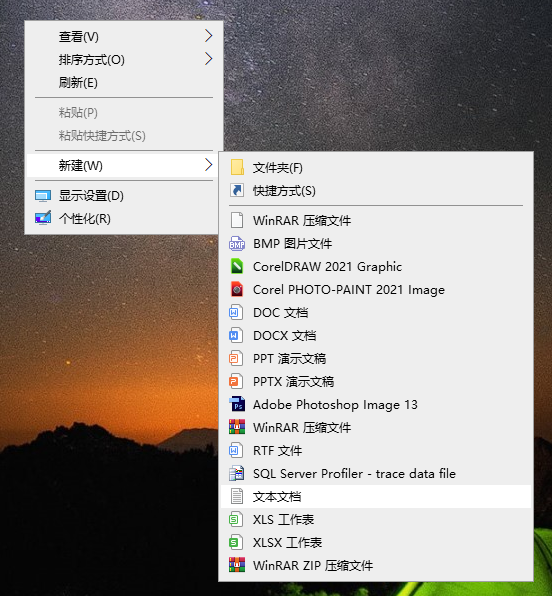Click the orange PPTX 演示文稿 icon
The height and width of the screenshot is (596, 552).
click(236, 382)
